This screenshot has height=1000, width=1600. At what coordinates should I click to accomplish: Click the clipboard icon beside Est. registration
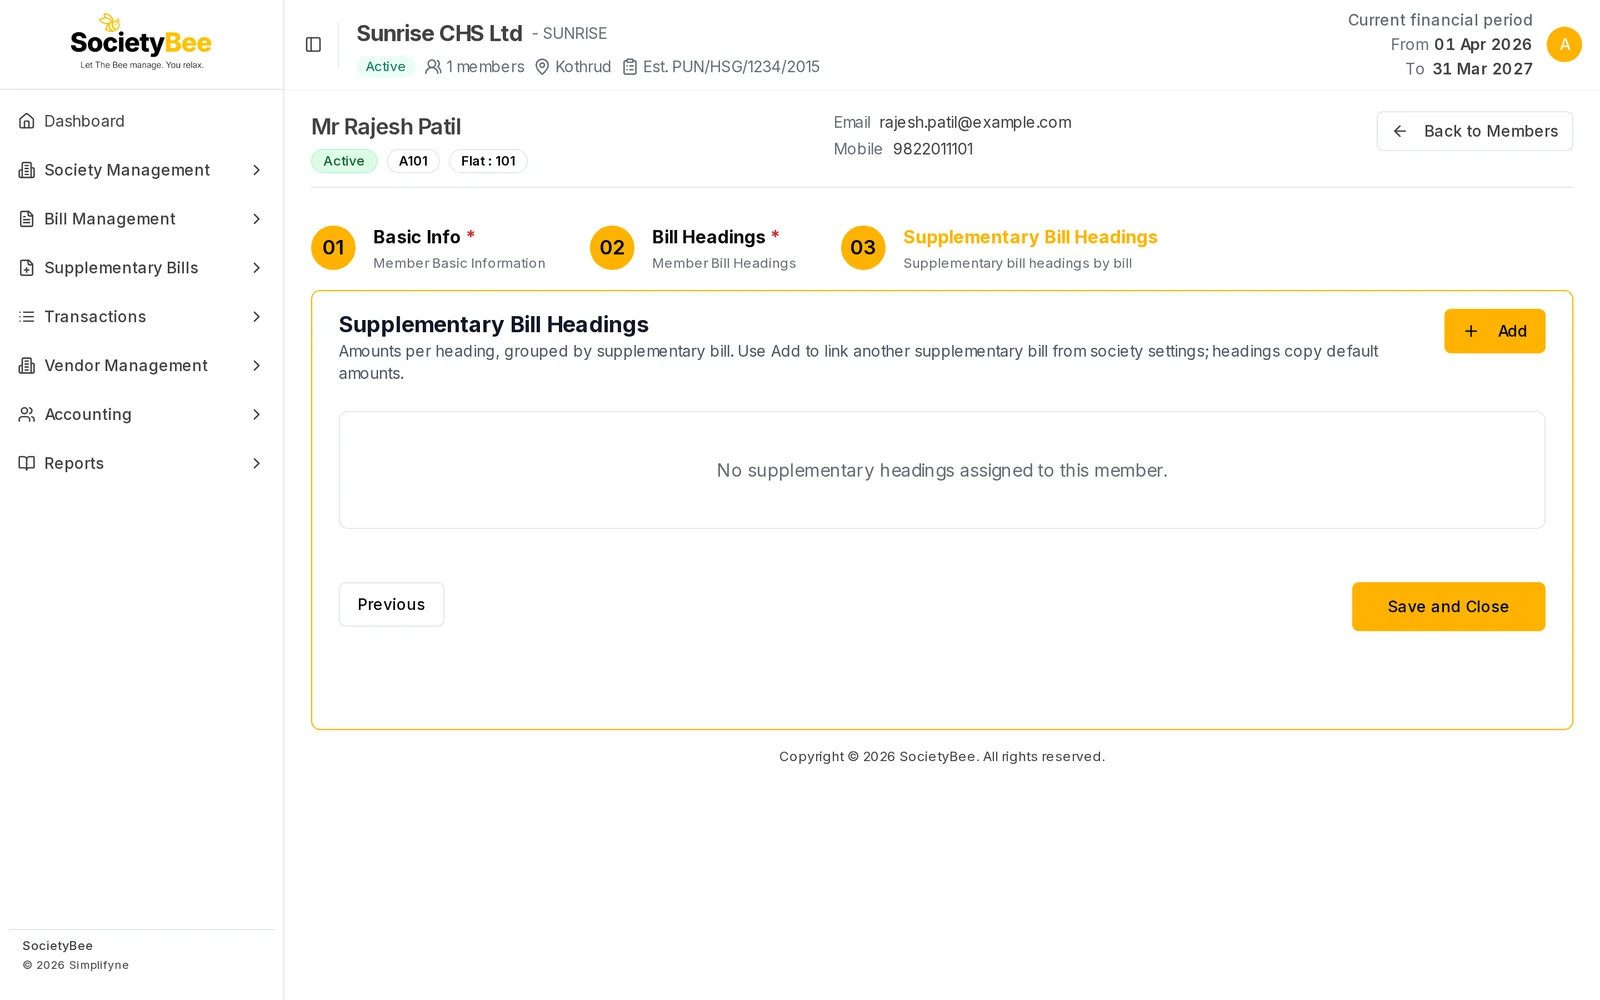pyautogui.click(x=630, y=67)
